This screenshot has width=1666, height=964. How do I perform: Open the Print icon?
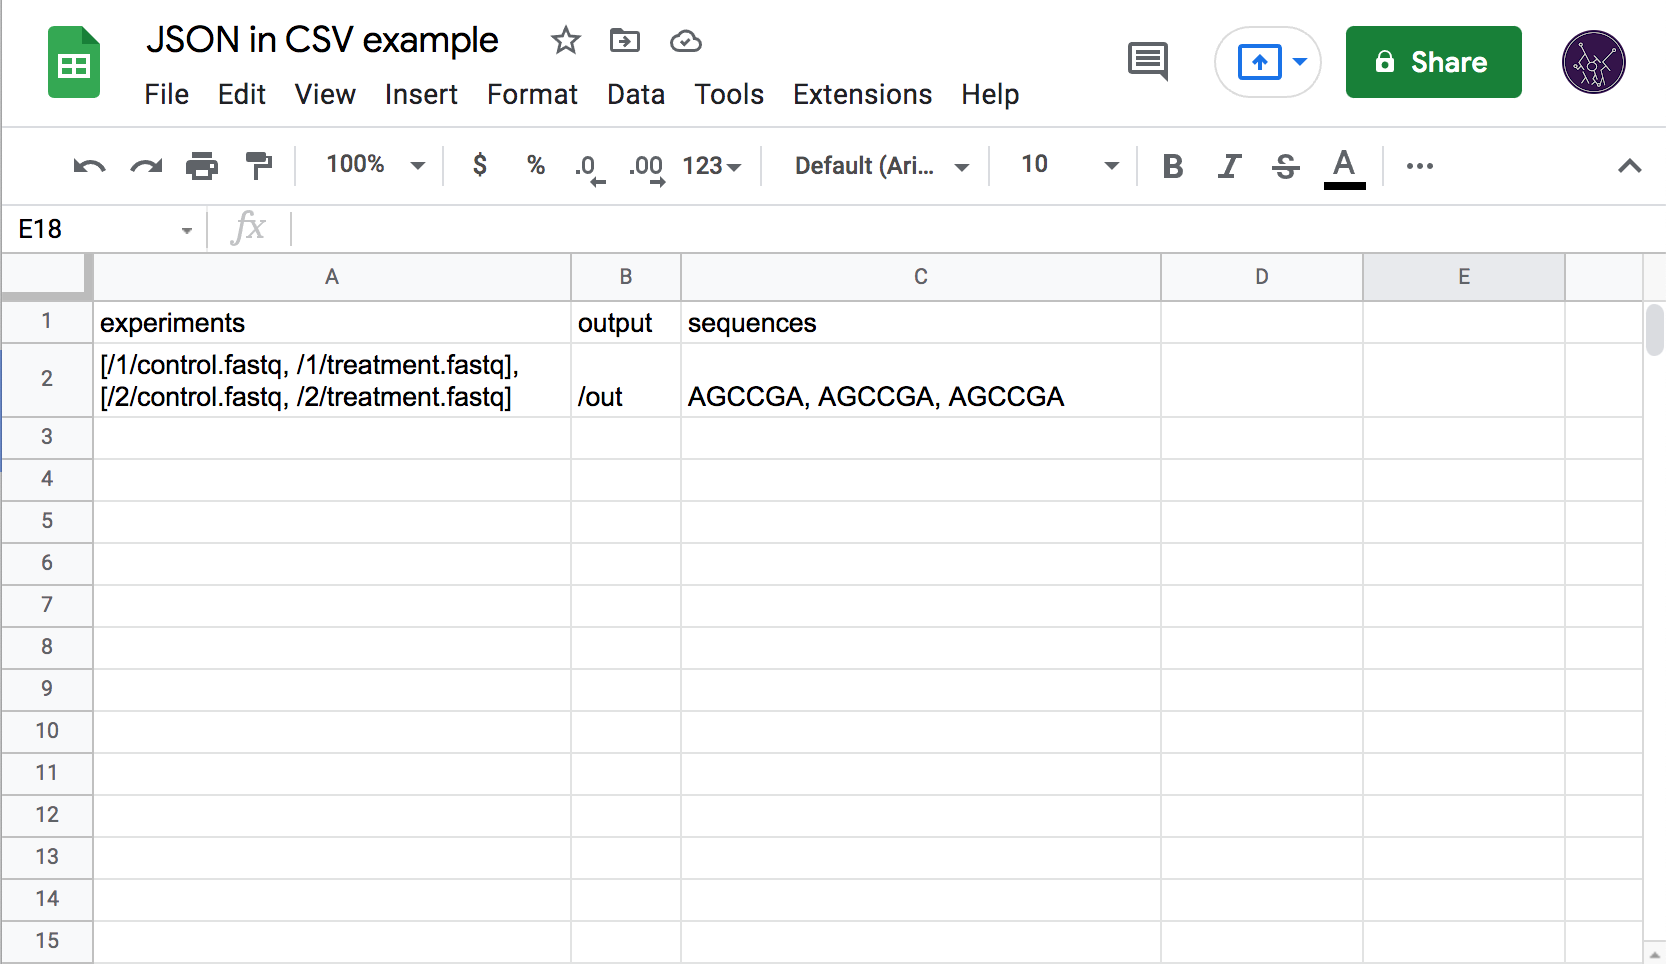click(x=203, y=166)
